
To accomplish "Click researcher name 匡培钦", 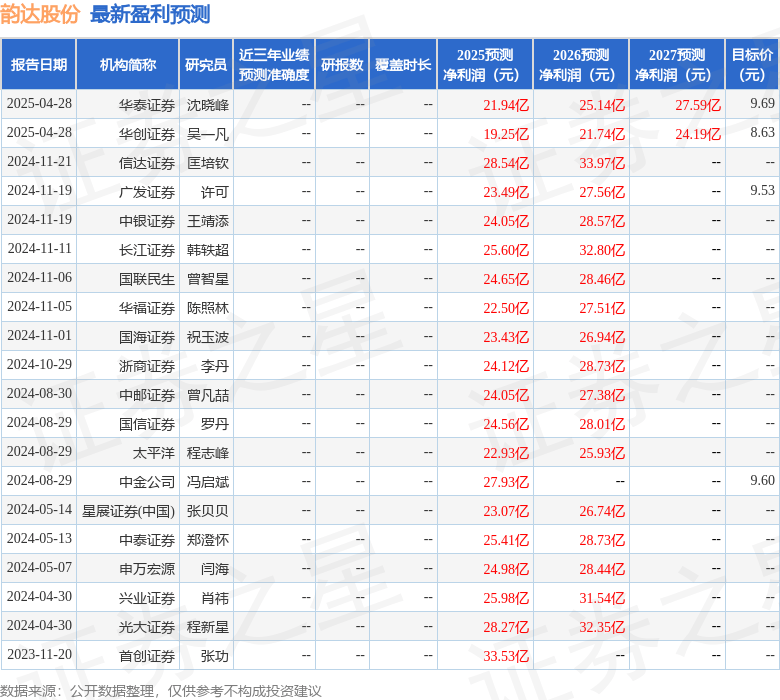I will [x=208, y=163].
